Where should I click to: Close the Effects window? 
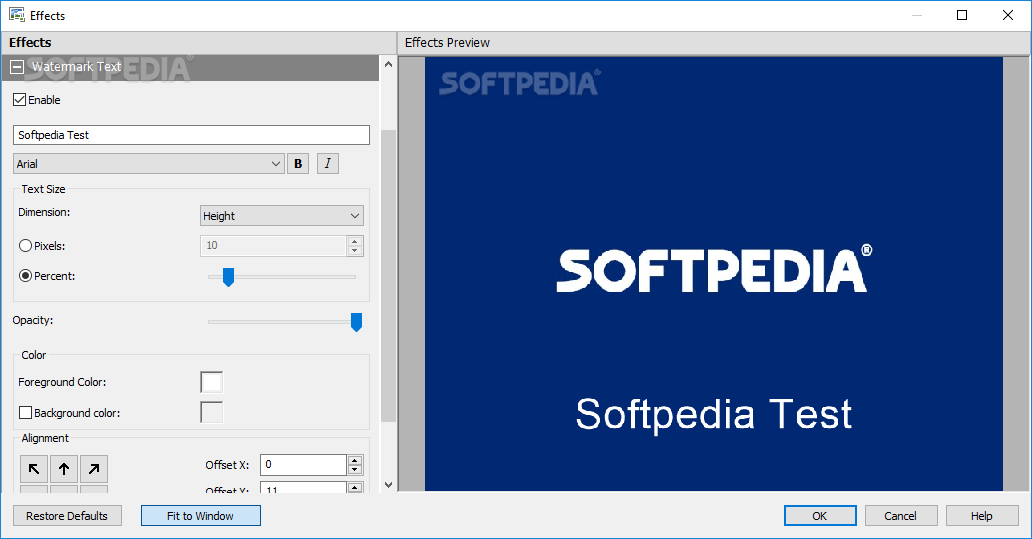click(x=1008, y=15)
